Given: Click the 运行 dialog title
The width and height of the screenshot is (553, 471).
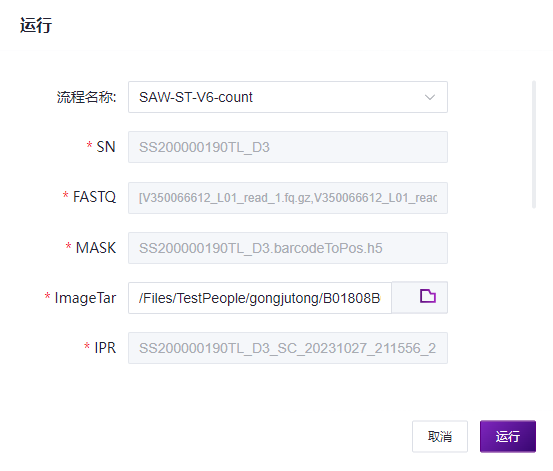Looking at the screenshot, I should (x=36, y=25).
